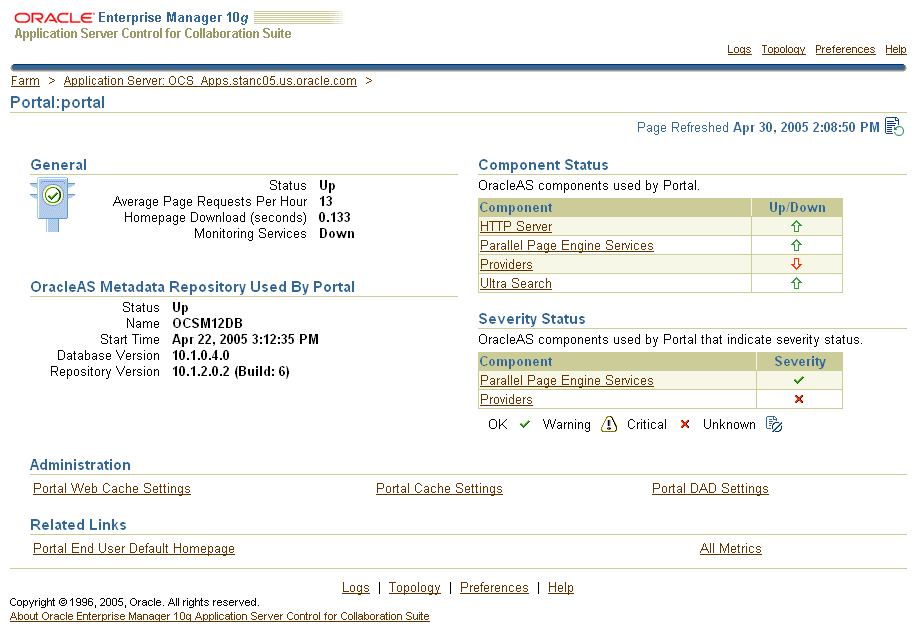Screen dimensions: 917x641
Task: Click the green up arrow for Ultra Search
Action: click(x=796, y=283)
